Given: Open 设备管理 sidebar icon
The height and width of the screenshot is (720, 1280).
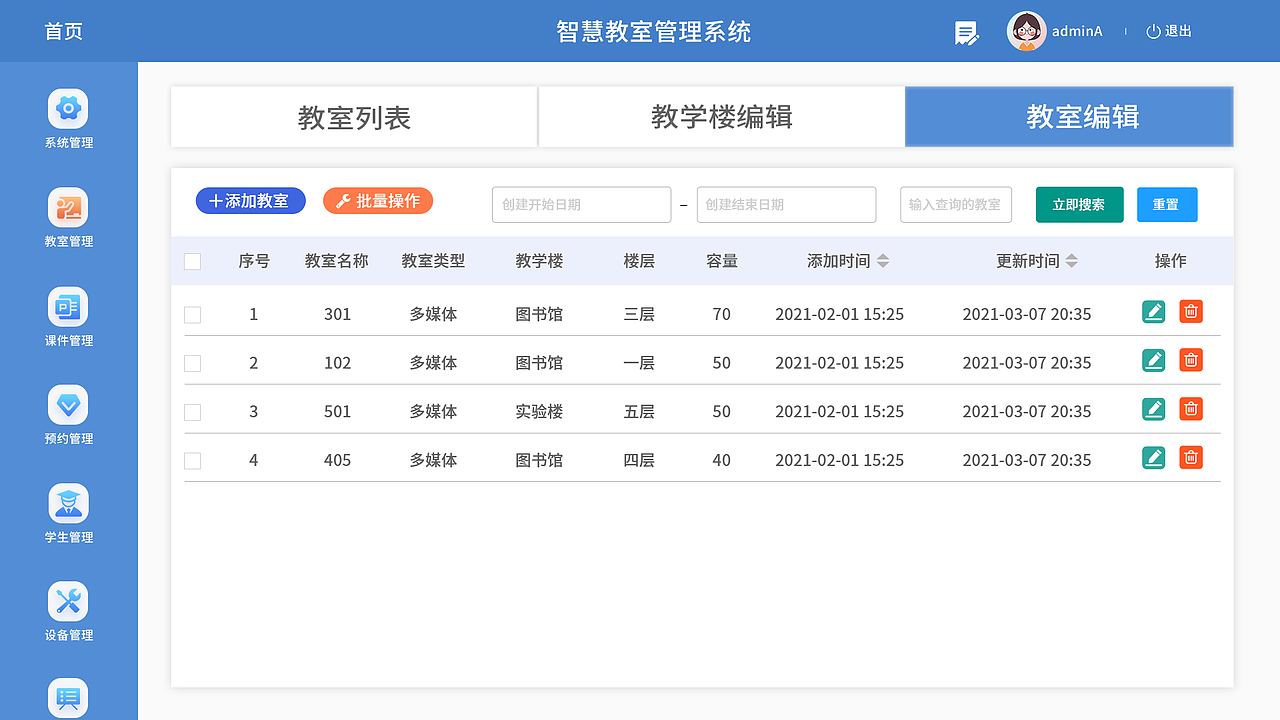Looking at the screenshot, I should coord(68,601).
